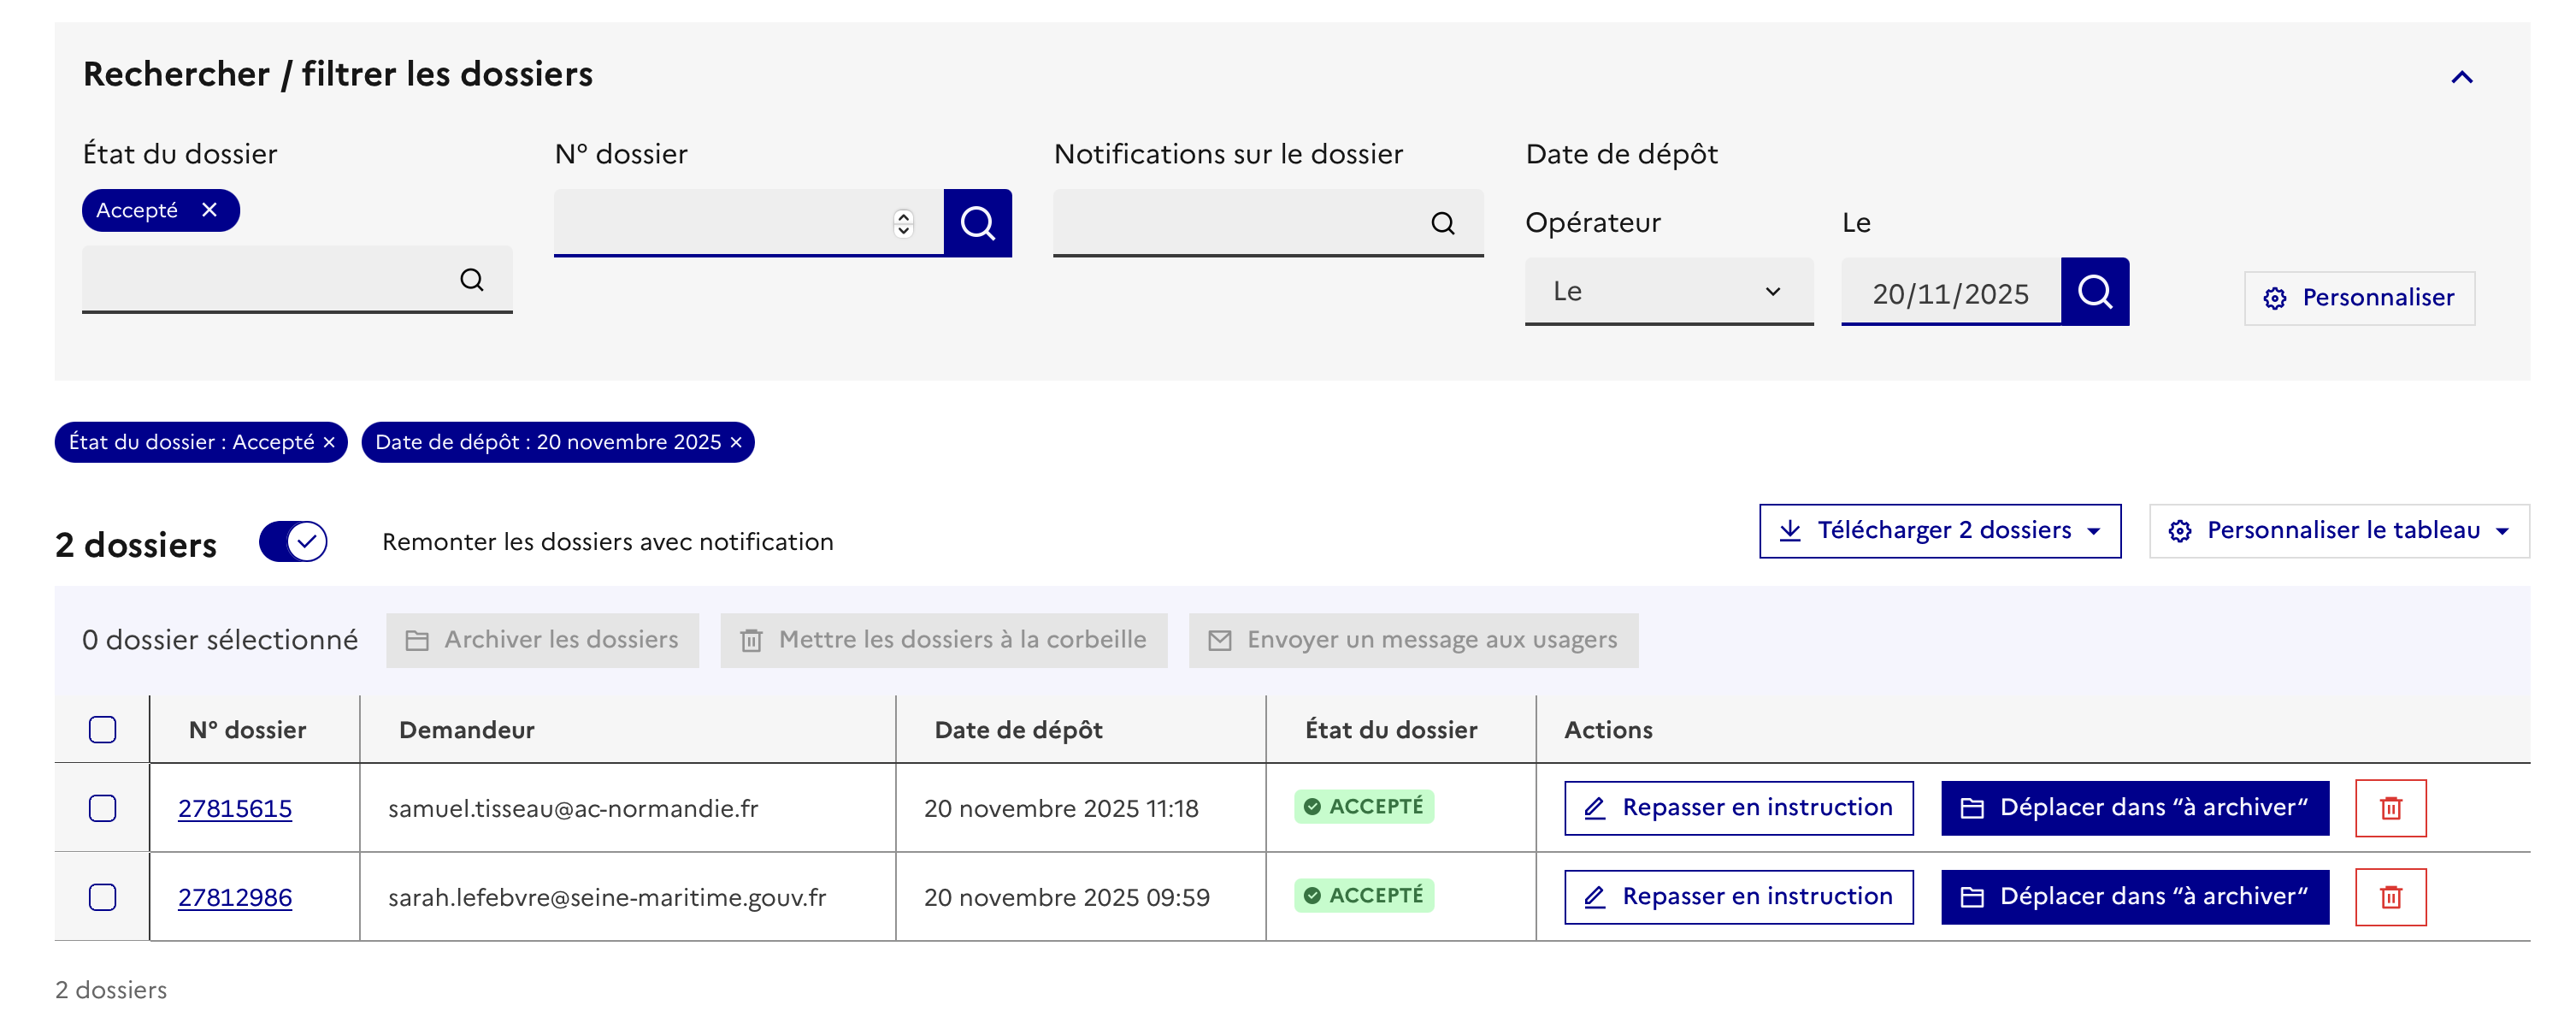2576x1035 pixels.
Task: Check the select-all dossiers checkbox
Action: [x=102, y=729]
